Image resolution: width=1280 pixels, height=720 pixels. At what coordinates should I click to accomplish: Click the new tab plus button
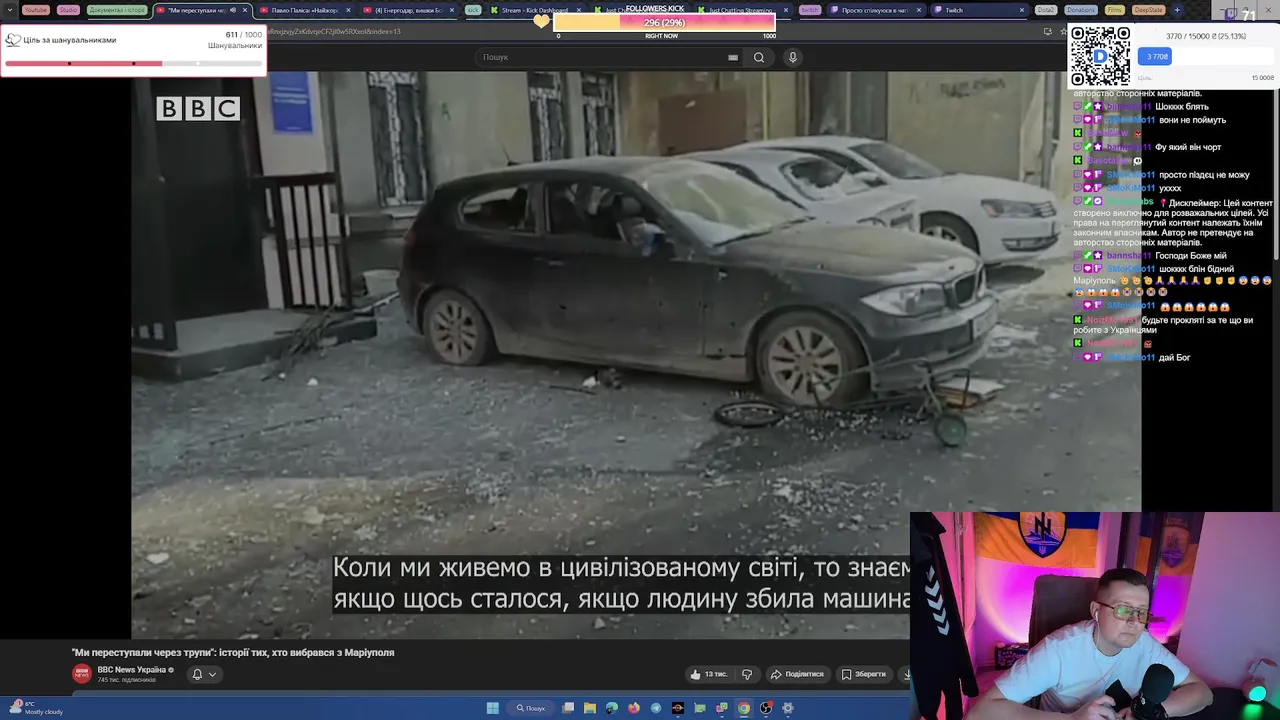[1176, 10]
